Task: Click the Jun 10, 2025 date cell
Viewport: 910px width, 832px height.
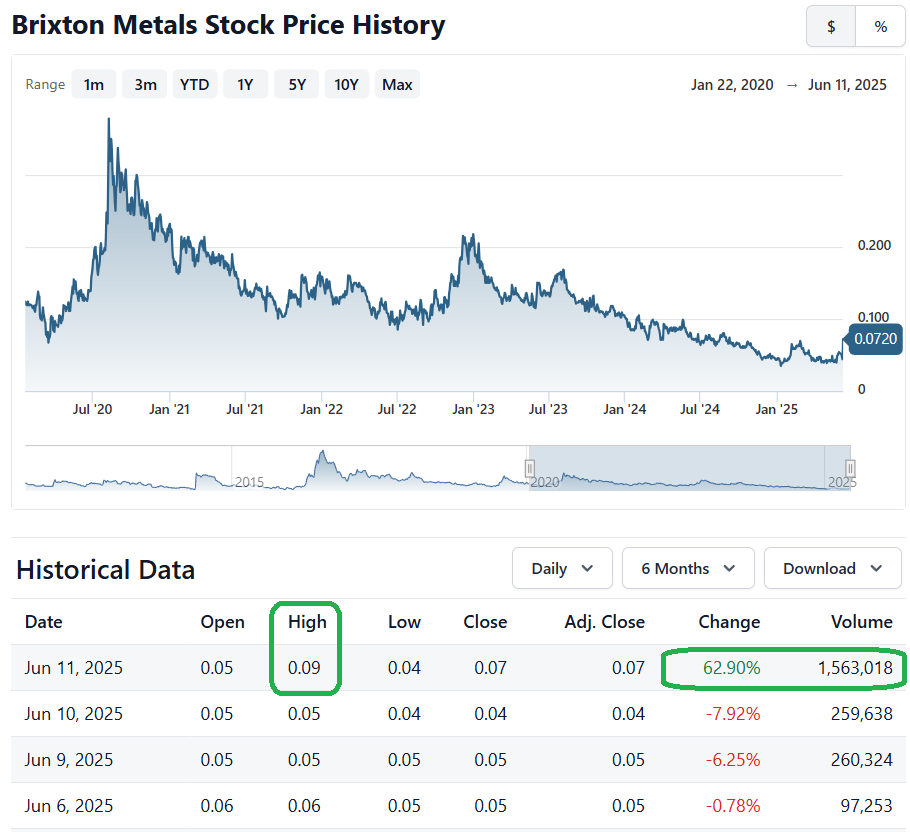Action: (74, 714)
